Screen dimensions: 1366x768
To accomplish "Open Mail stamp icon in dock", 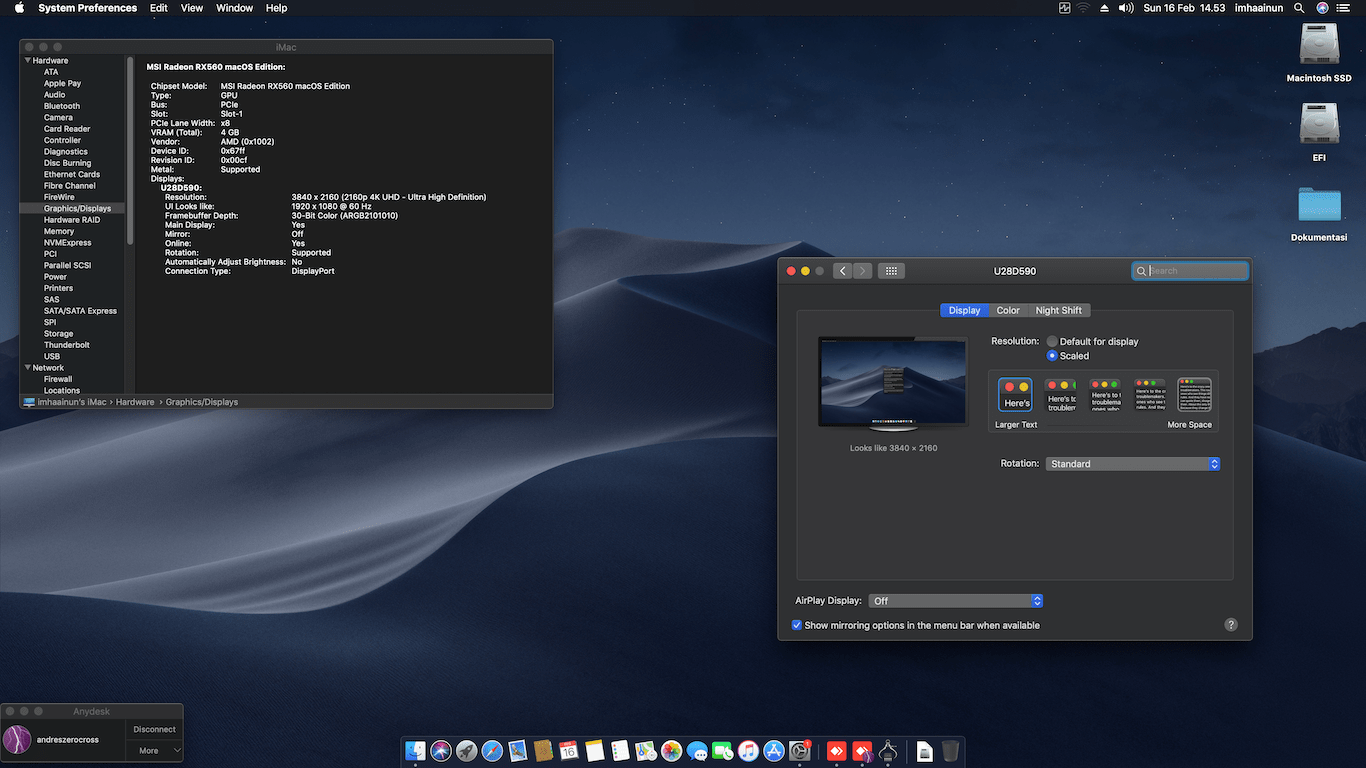I will coord(518,751).
